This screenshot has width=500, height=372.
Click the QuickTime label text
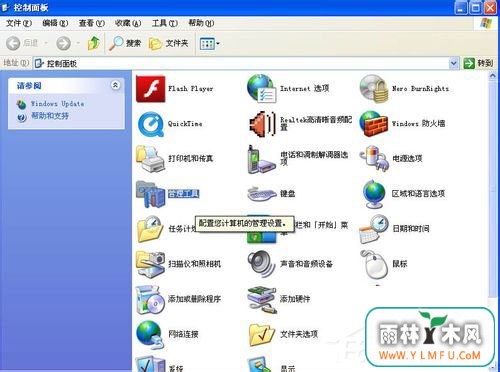[185, 124]
